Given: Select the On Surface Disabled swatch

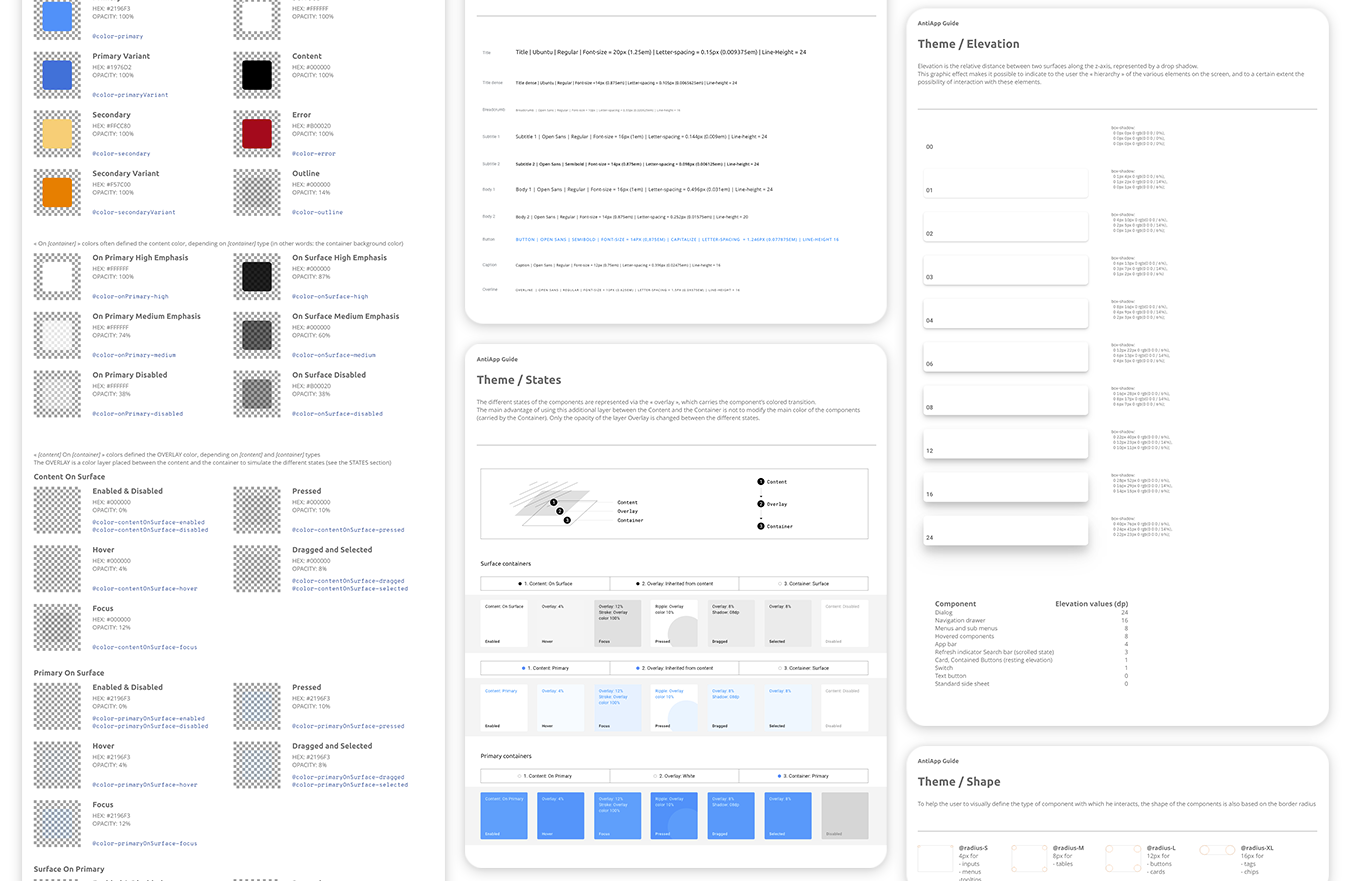Looking at the screenshot, I should click(x=257, y=393).
